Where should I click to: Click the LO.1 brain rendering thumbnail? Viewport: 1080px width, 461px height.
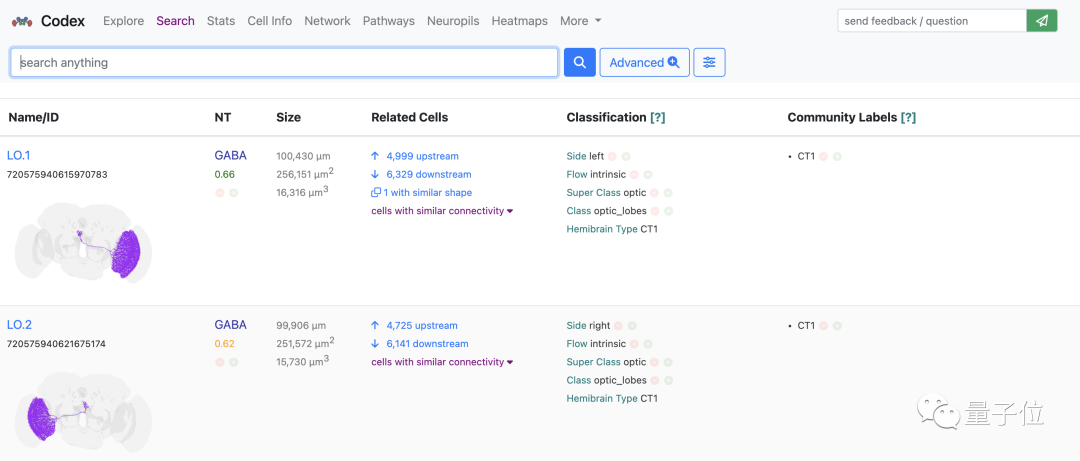point(83,240)
